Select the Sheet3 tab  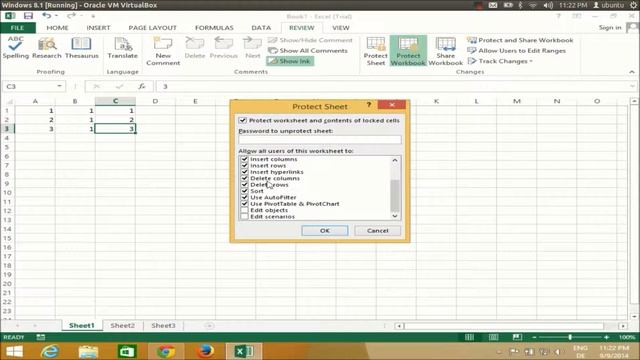163,326
